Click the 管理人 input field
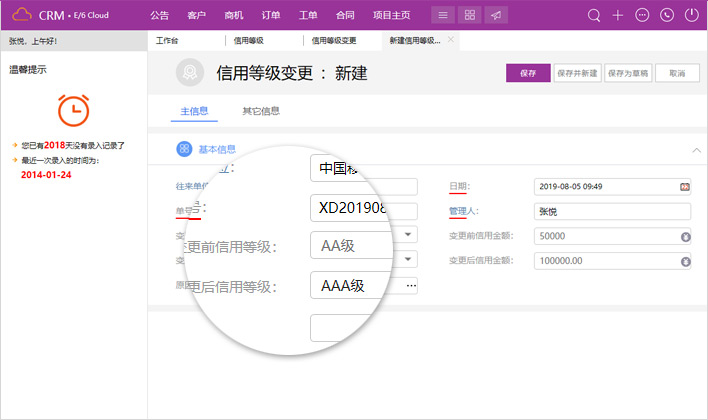The height and width of the screenshot is (420, 708). (612, 211)
